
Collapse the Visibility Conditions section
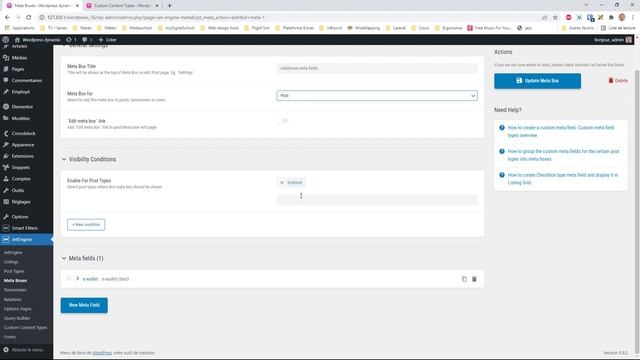click(64, 159)
